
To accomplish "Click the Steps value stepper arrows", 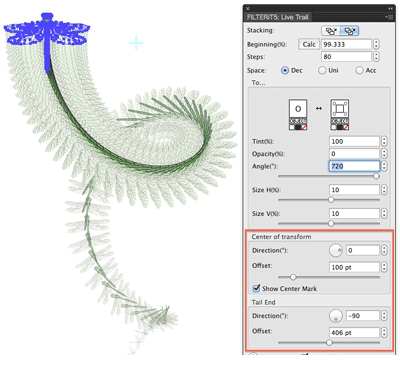I will coord(376,56).
